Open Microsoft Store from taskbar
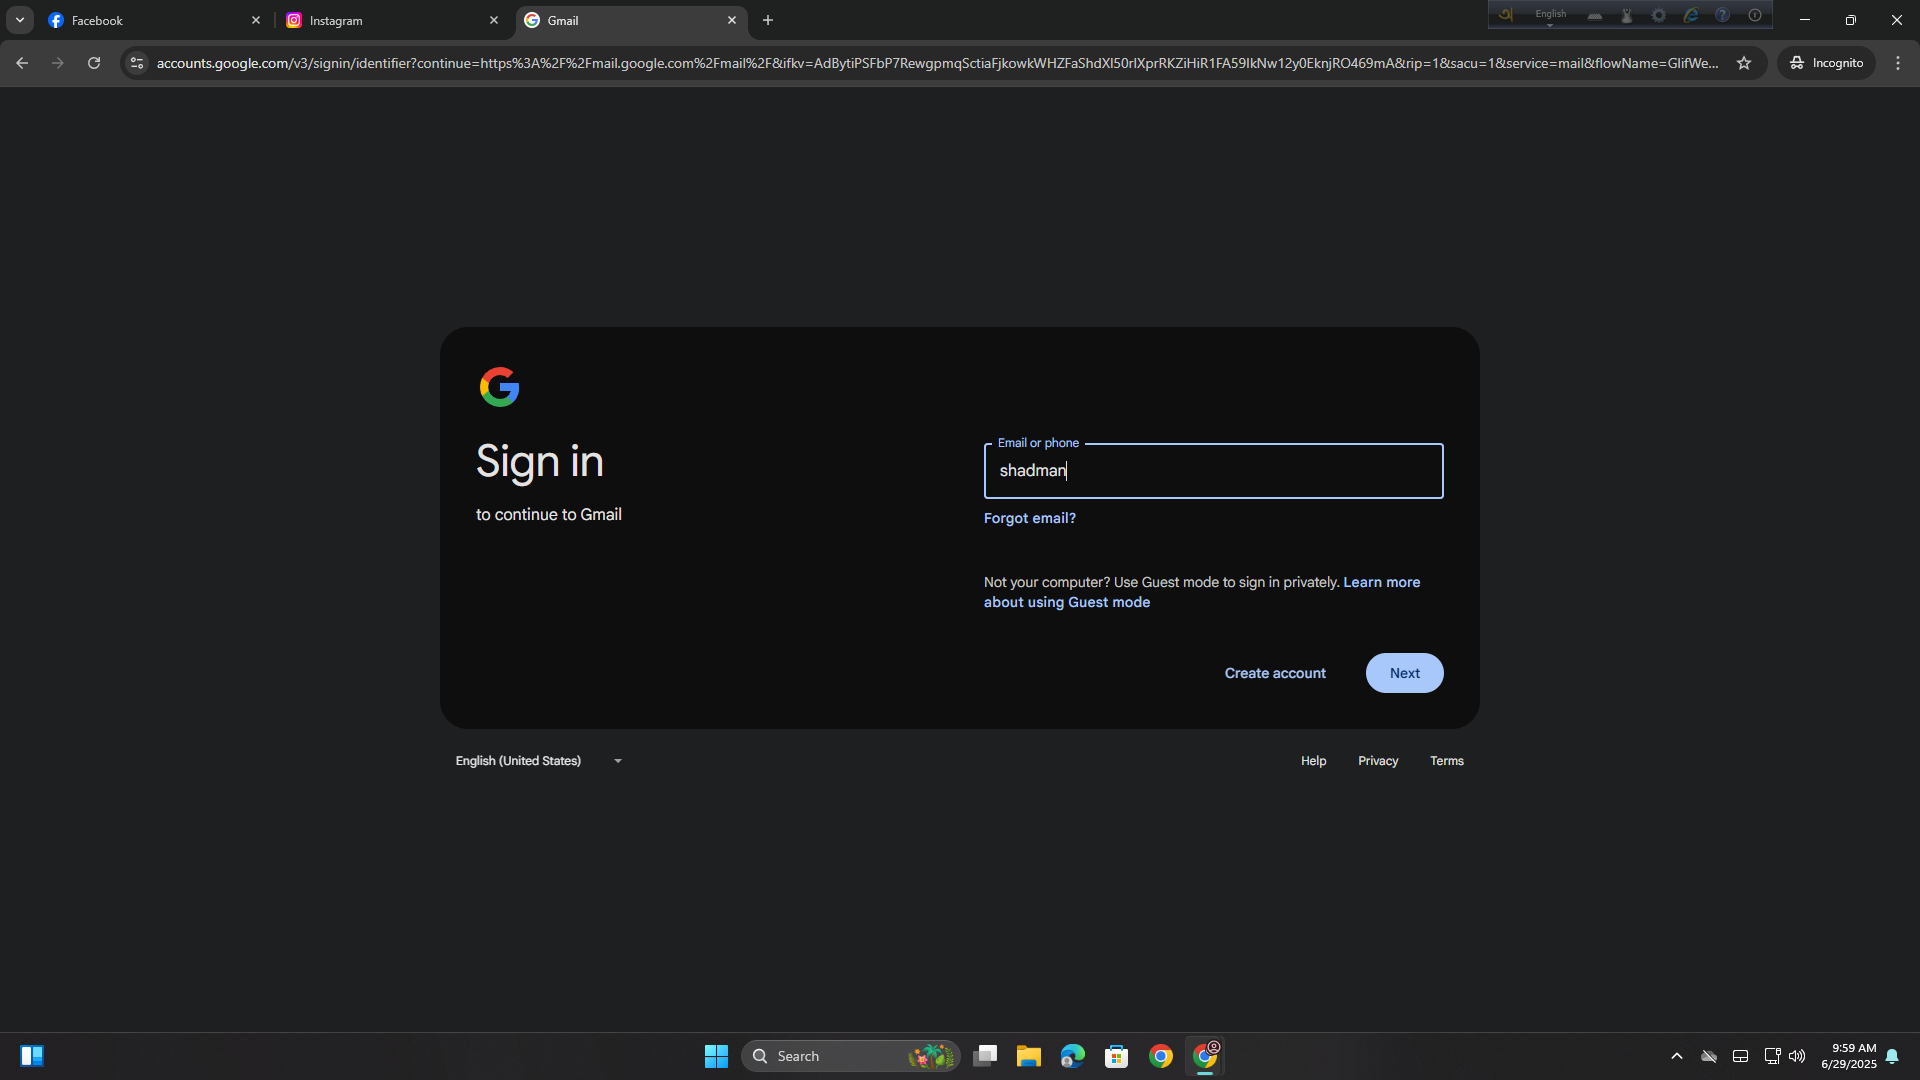The image size is (1920, 1080). pos(1117,1056)
